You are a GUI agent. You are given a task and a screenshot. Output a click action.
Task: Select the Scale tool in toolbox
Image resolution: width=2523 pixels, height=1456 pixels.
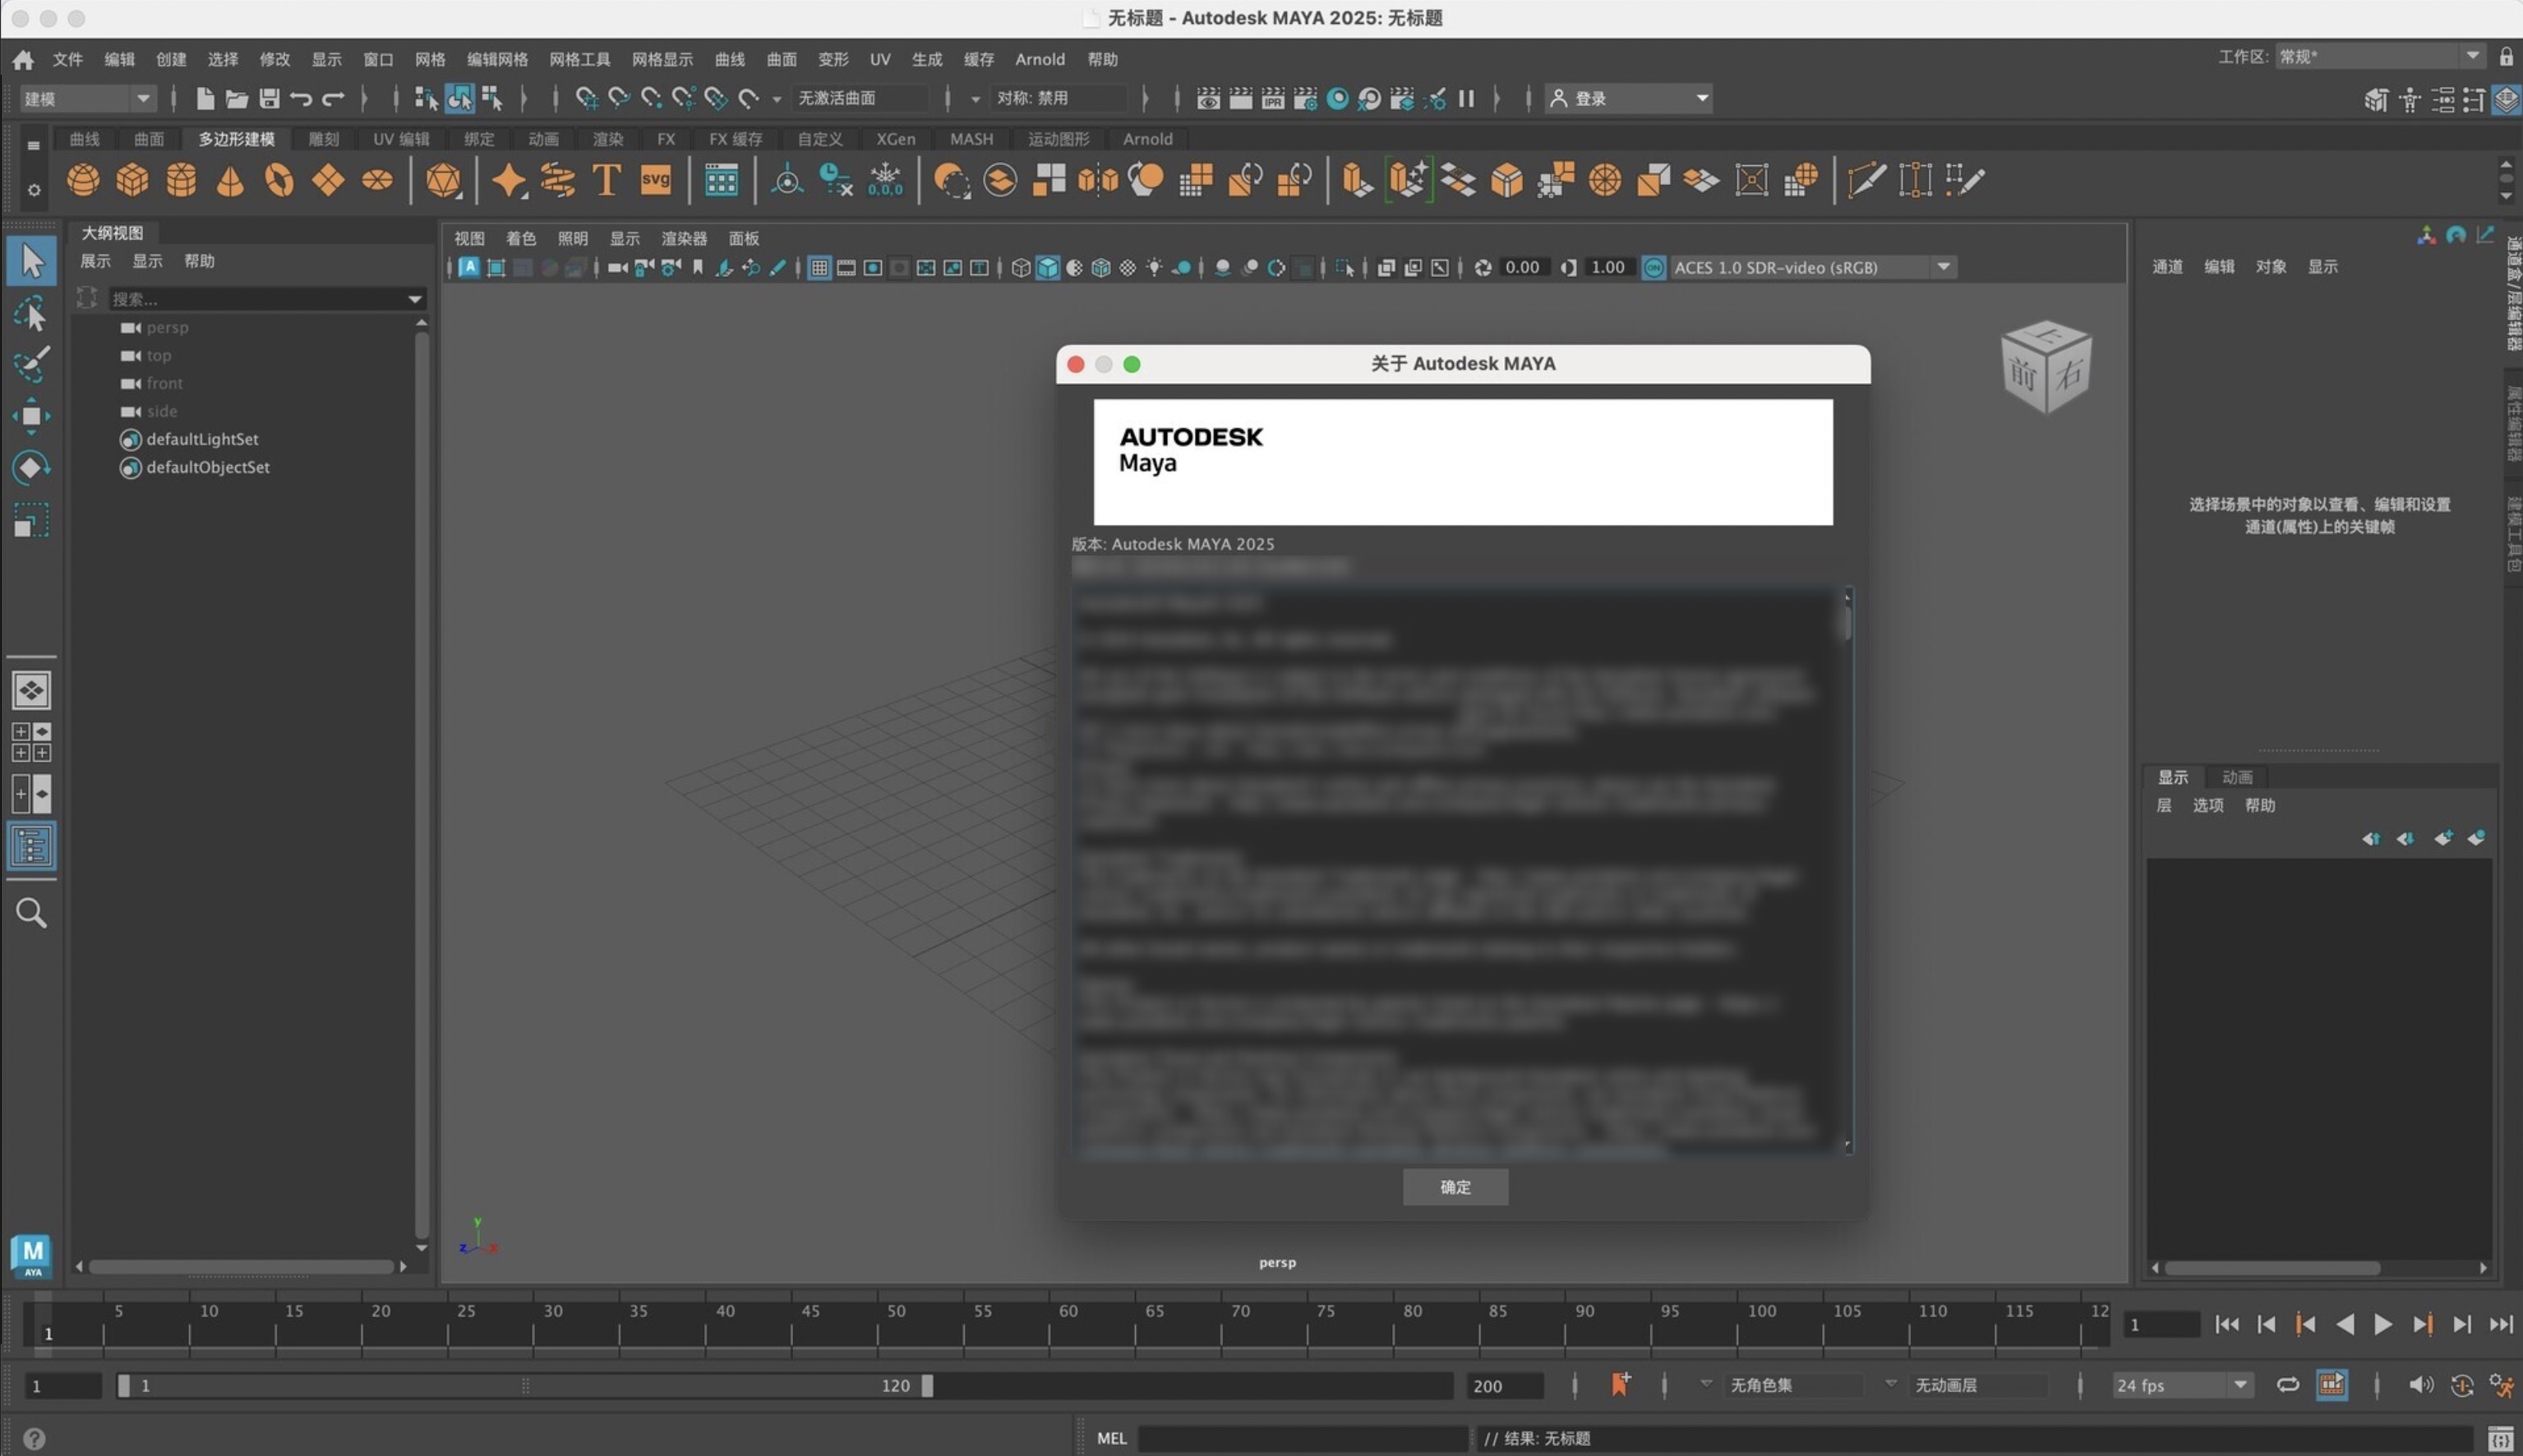[31, 520]
